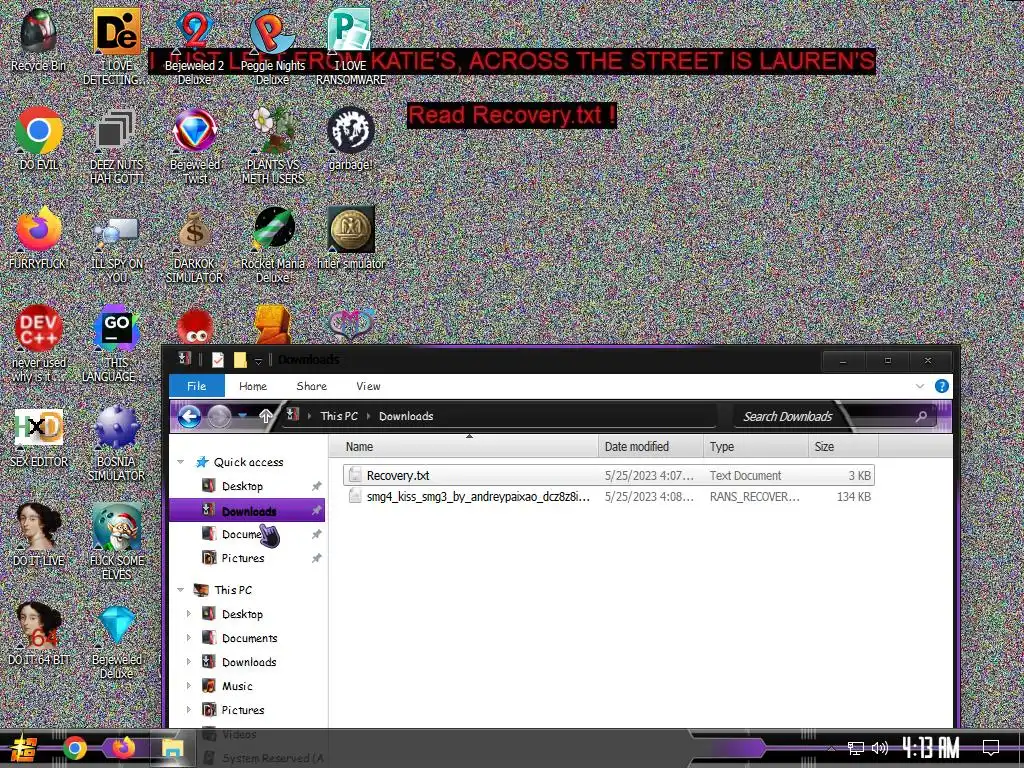Image resolution: width=1024 pixels, height=768 pixels.
Task: Open the File tab in Explorer
Action: click(197, 386)
